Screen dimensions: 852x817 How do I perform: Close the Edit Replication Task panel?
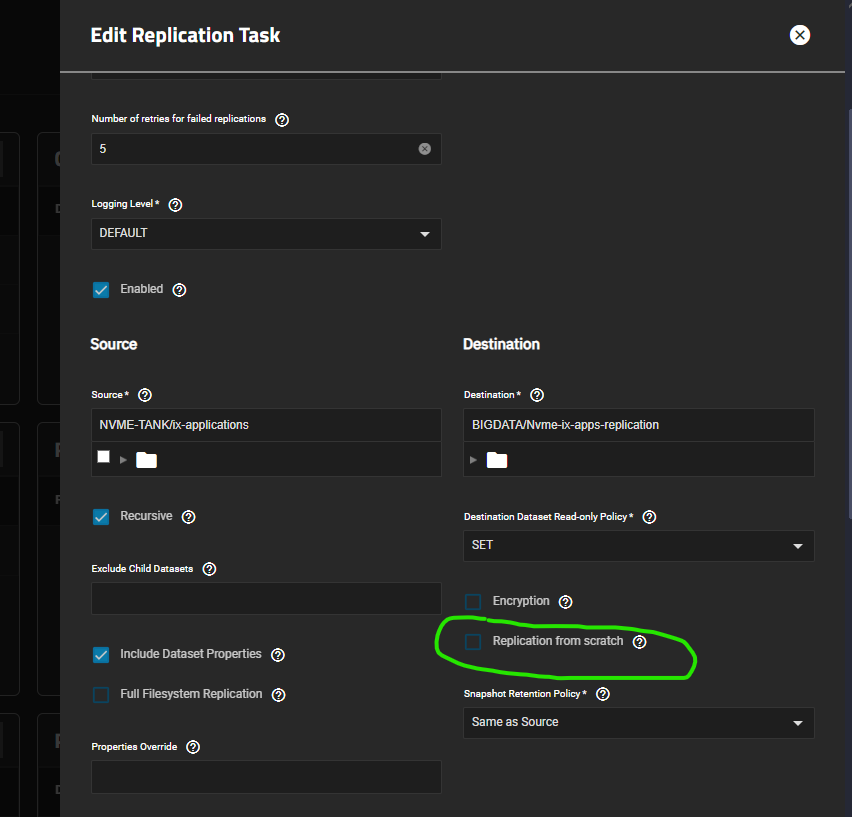coord(799,35)
